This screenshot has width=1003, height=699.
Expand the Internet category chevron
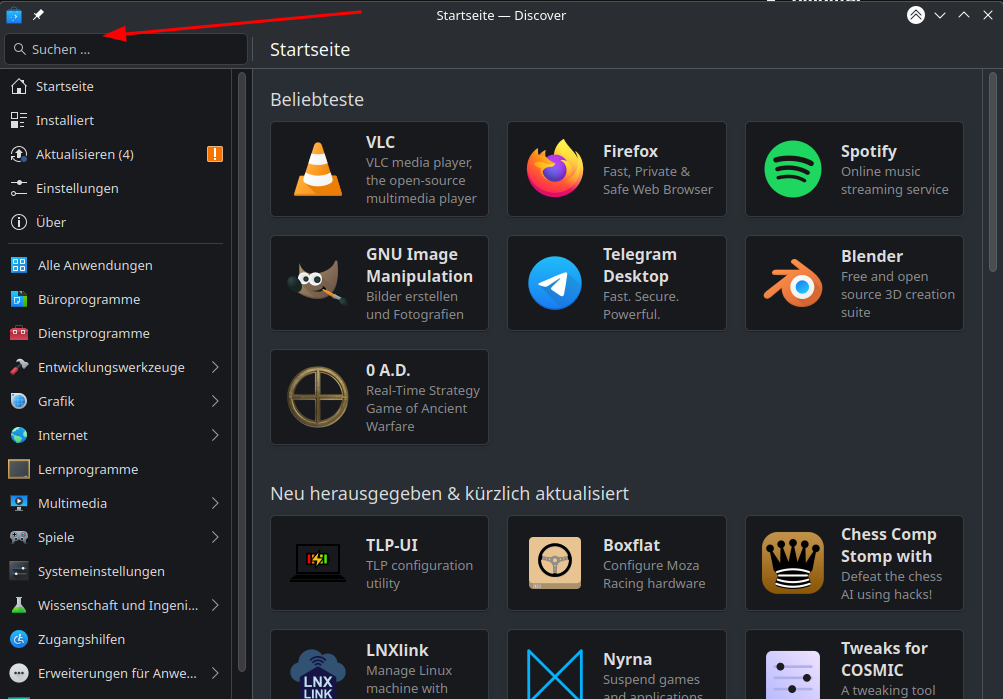(x=215, y=435)
